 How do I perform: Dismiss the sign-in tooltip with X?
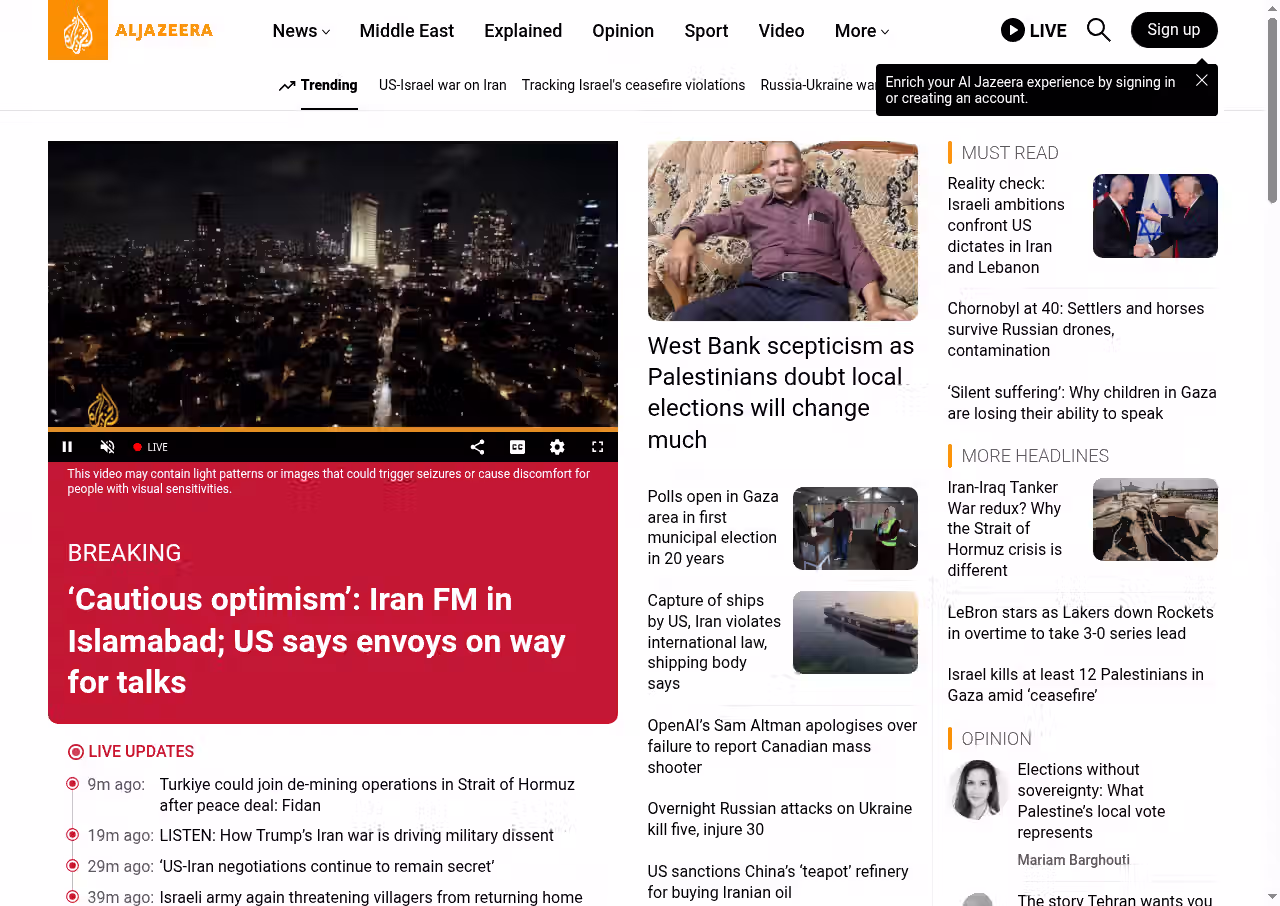click(1201, 80)
